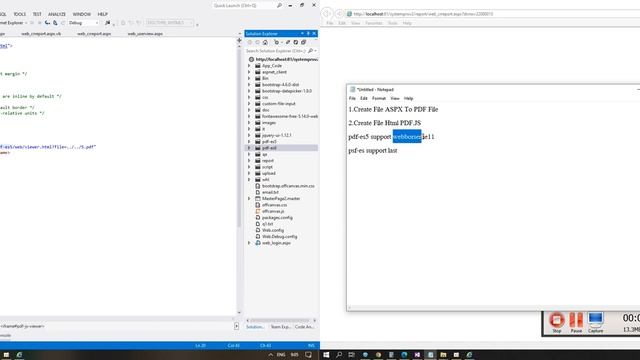This screenshot has width=640, height=360.
Task: Open packages.config in Solution Explorer
Action: (x=277, y=218)
